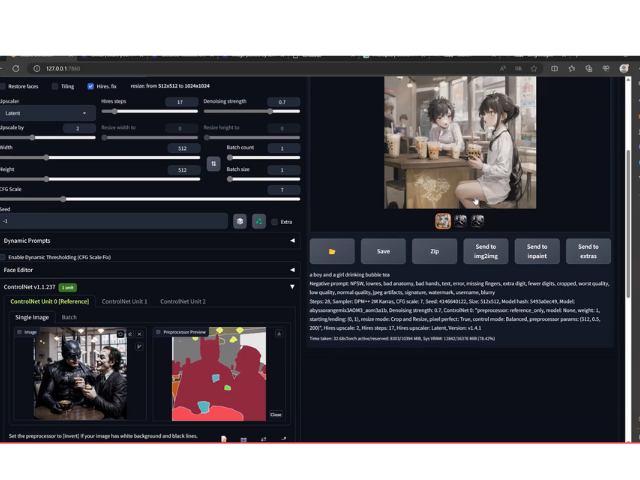Uncheck the Hires. fix checkbox
The image size is (640, 480).
coord(91,86)
